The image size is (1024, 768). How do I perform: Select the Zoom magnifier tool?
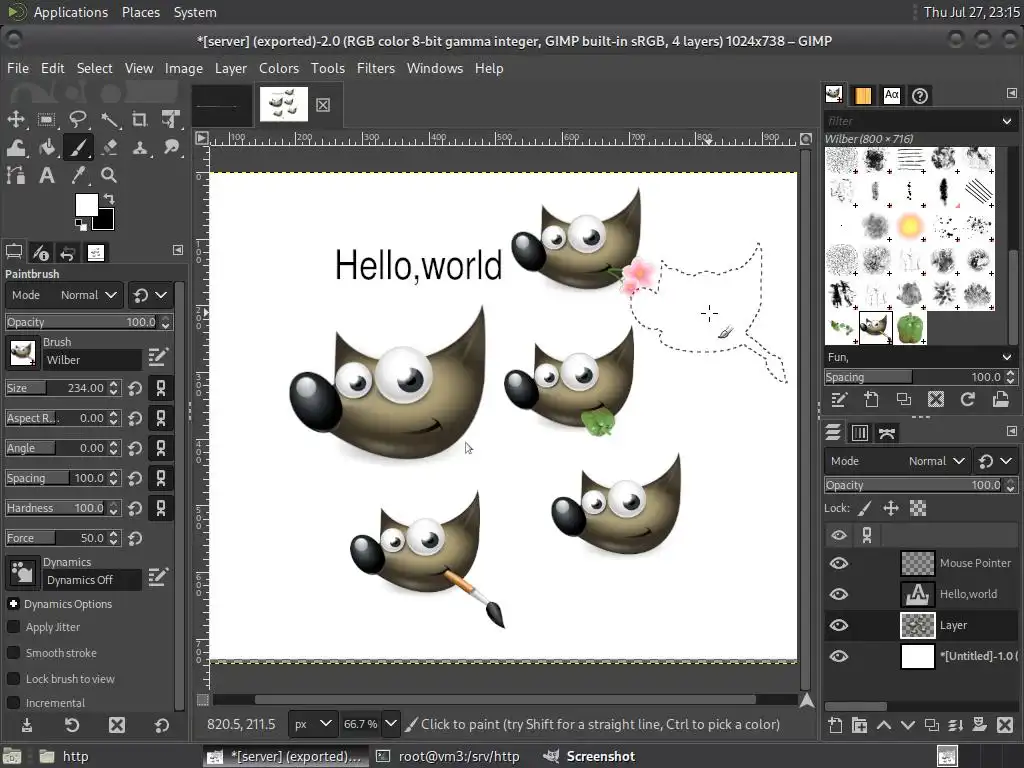109,176
